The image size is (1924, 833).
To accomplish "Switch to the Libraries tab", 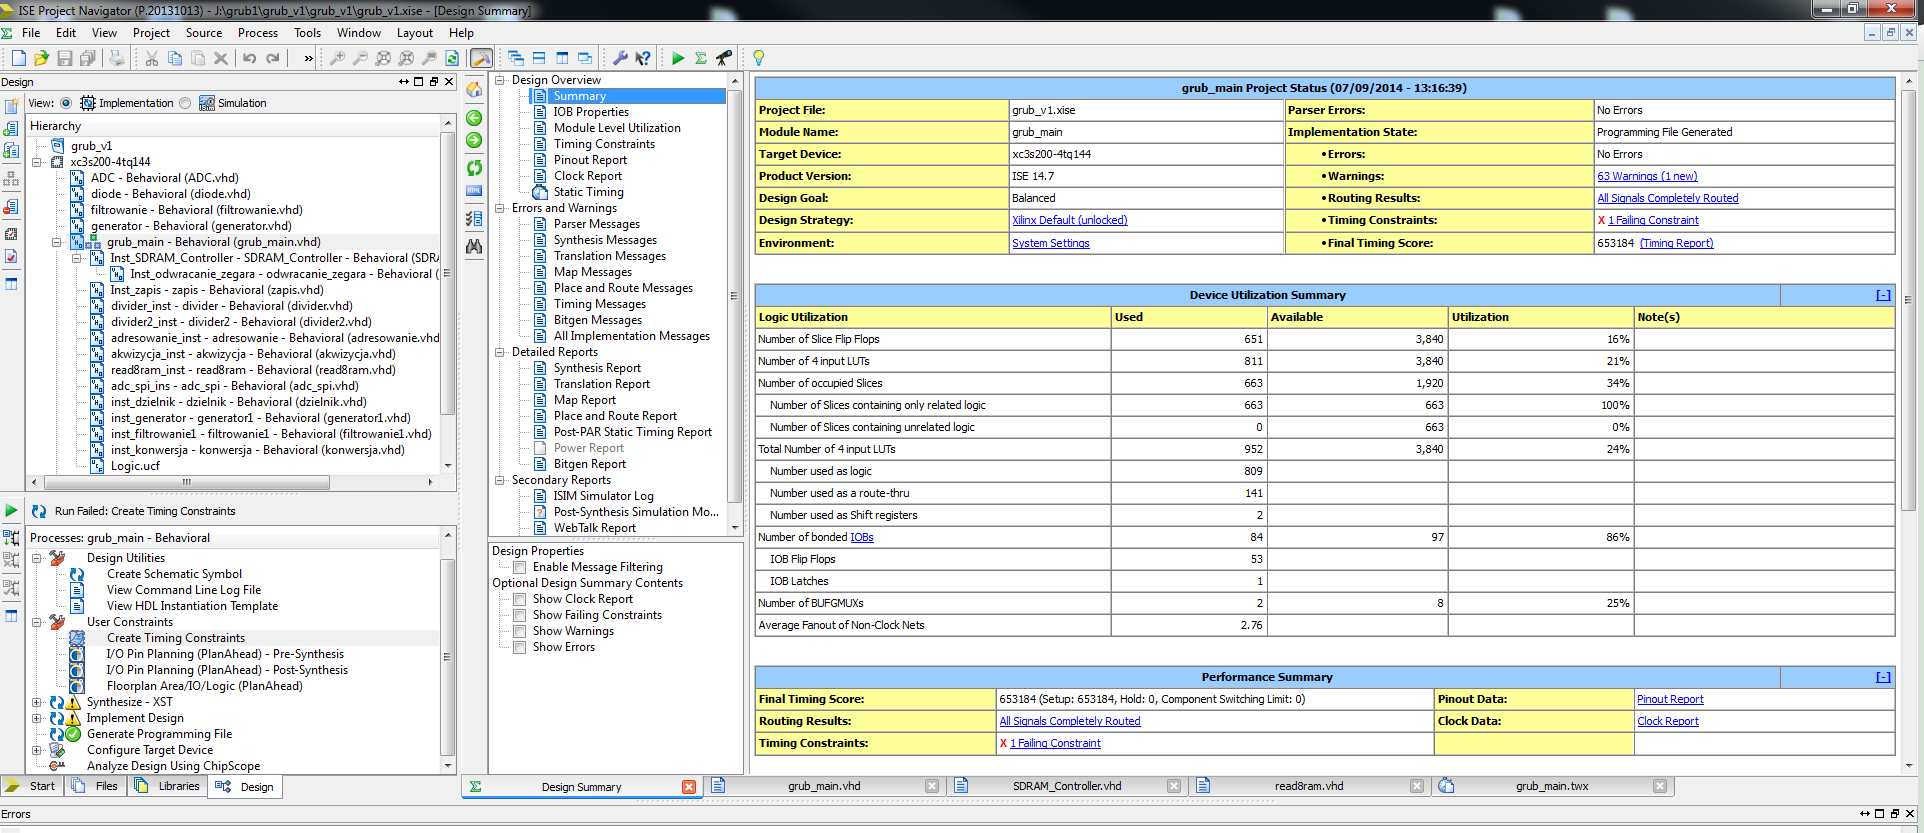I will 167,787.
